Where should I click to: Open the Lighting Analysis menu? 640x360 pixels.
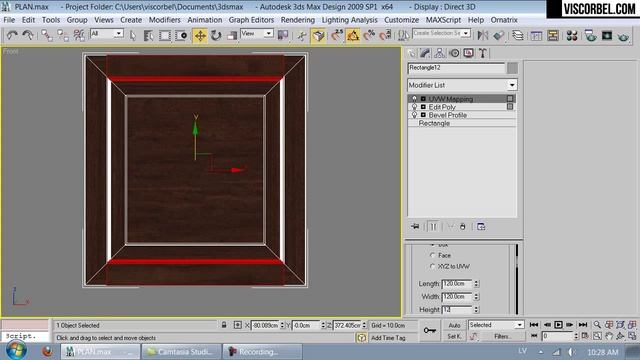(349, 20)
